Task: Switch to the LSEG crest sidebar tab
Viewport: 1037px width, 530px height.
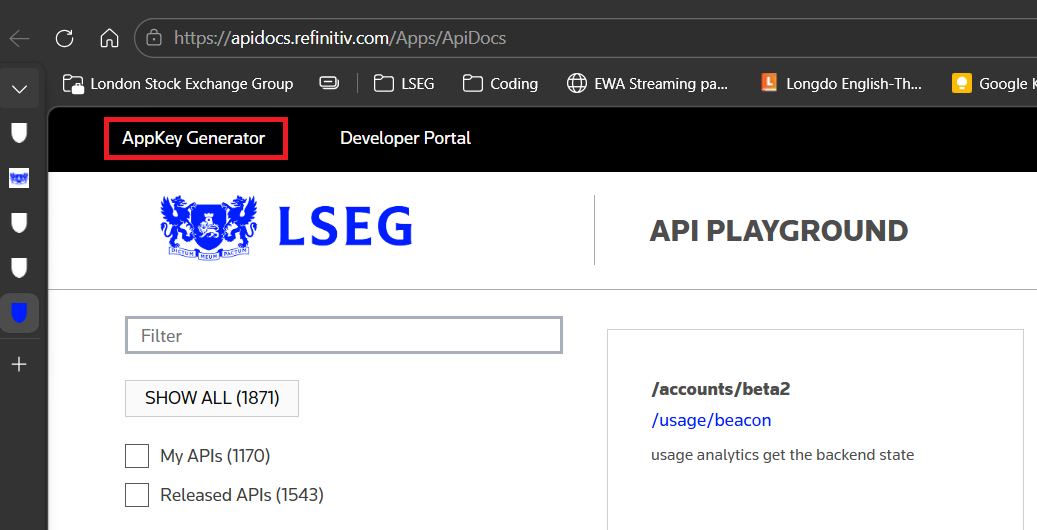Action: 19,178
